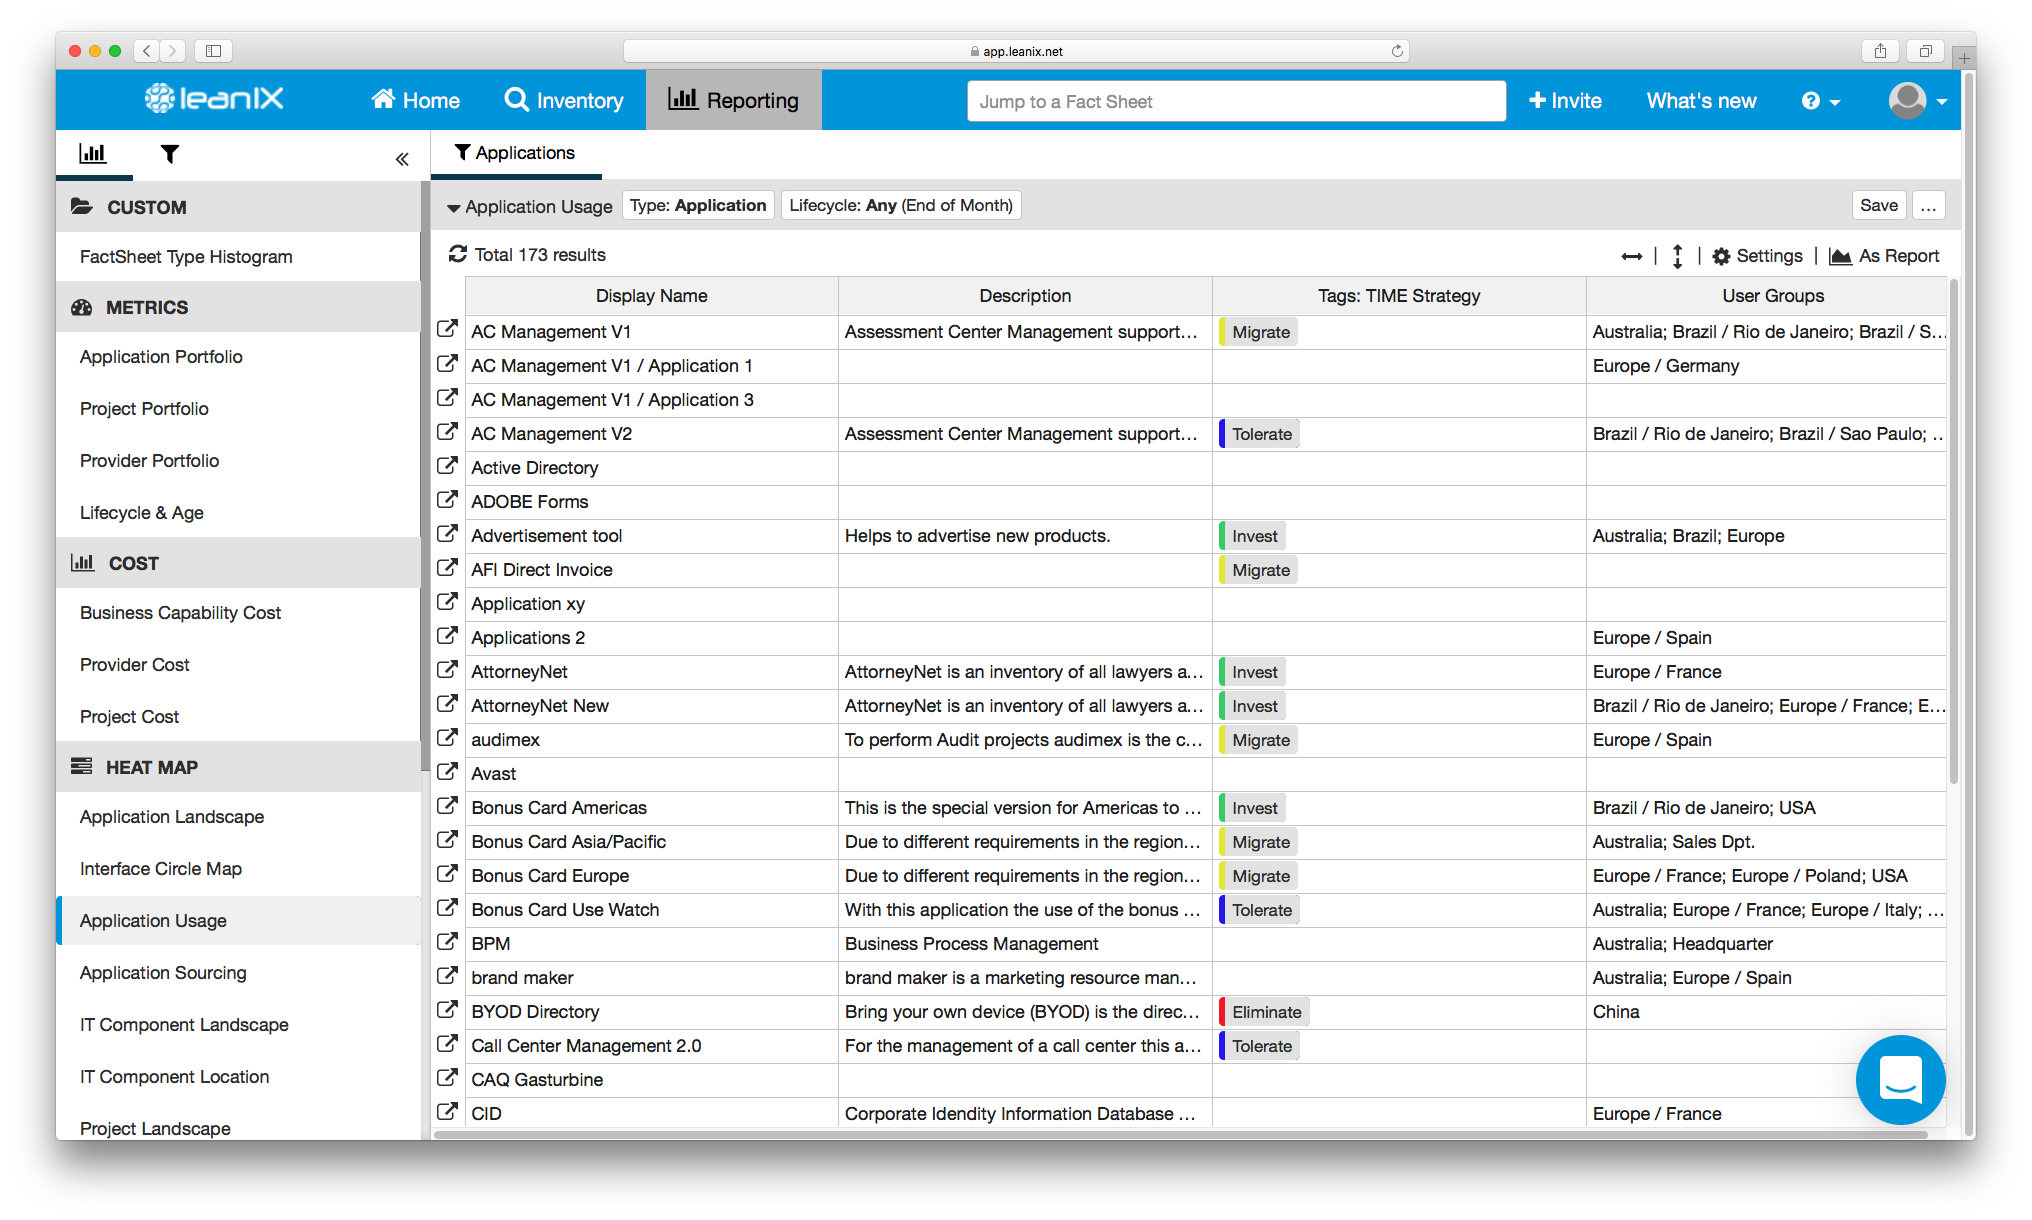2032x1220 pixels.
Task: Toggle the Type: Application filter chip
Action: click(698, 205)
